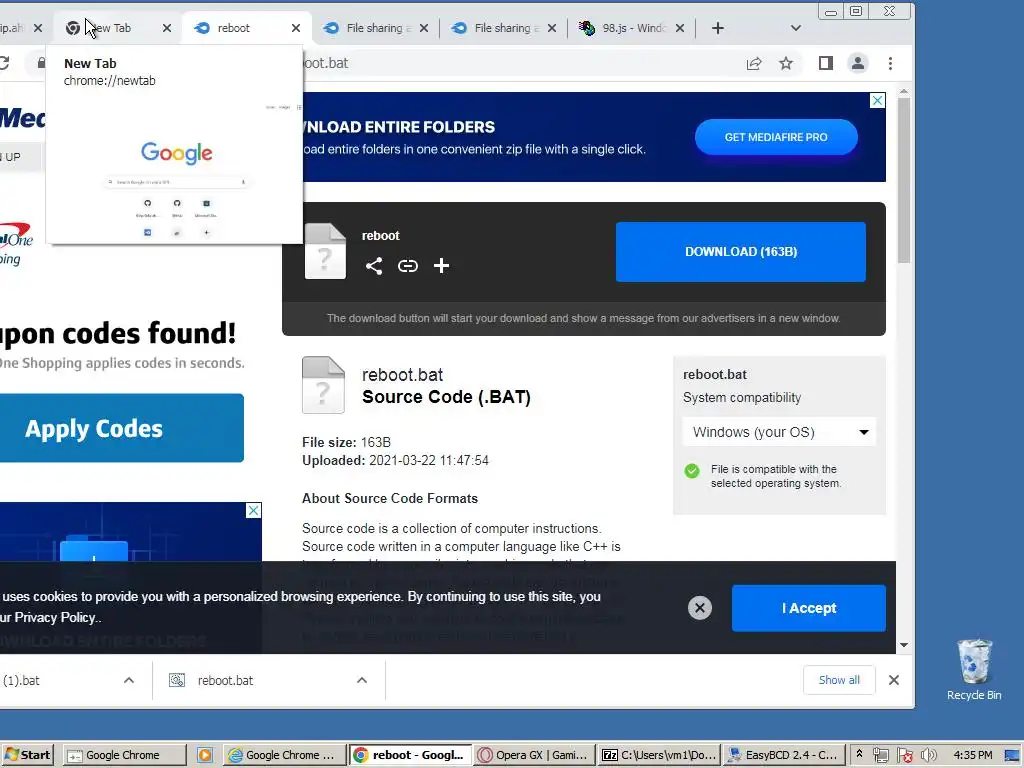Click Show all downloads
Screen dimensions: 1024x768
pyautogui.click(x=839, y=680)
